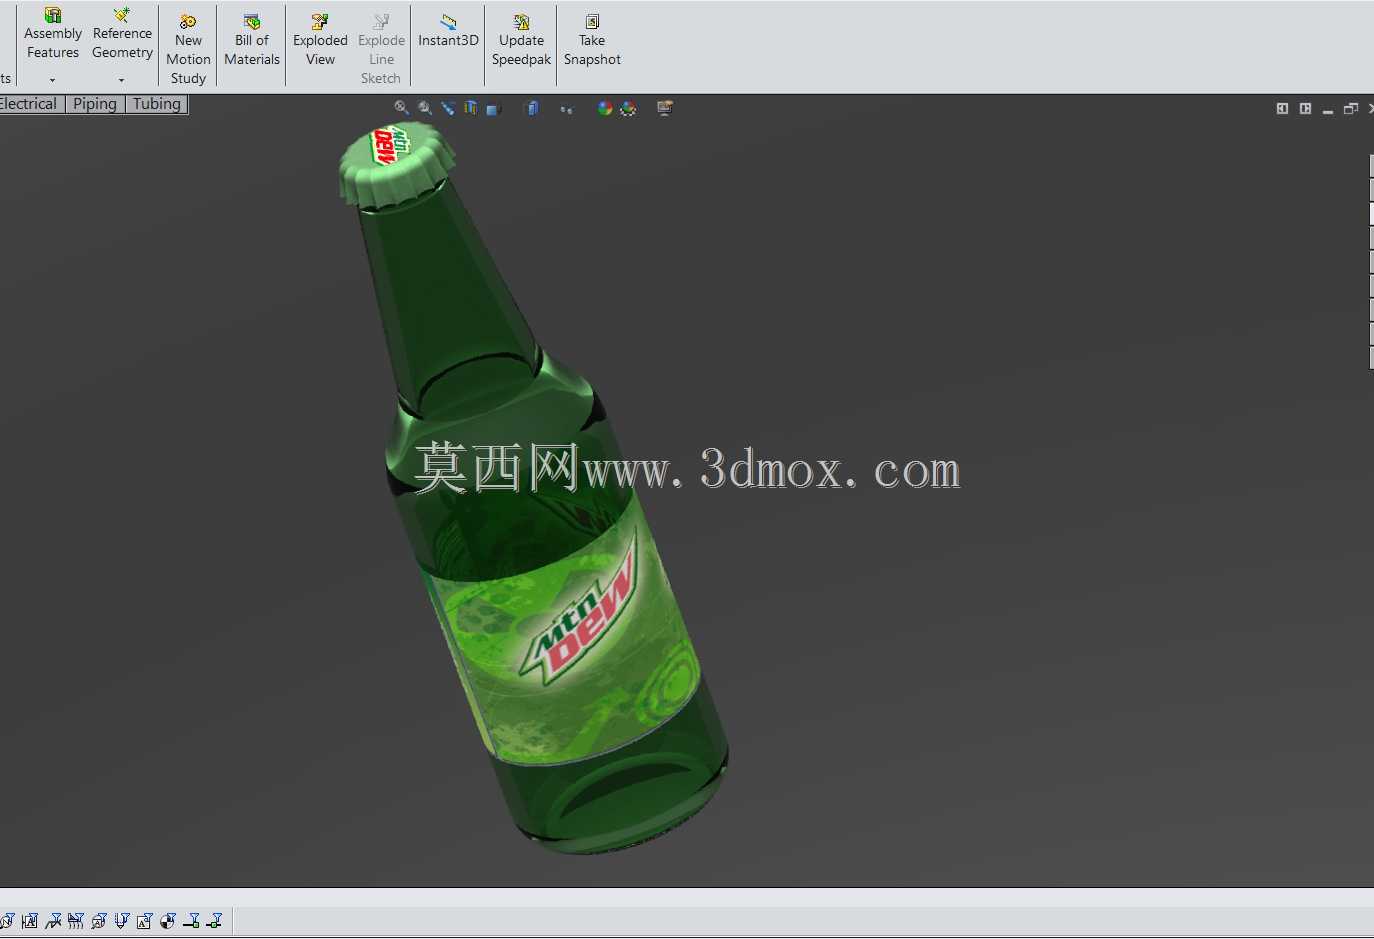Toggle the filter sketch segments icon
Image resolution: width=1374 pixels, height=939 pixels.
(53, 921)
